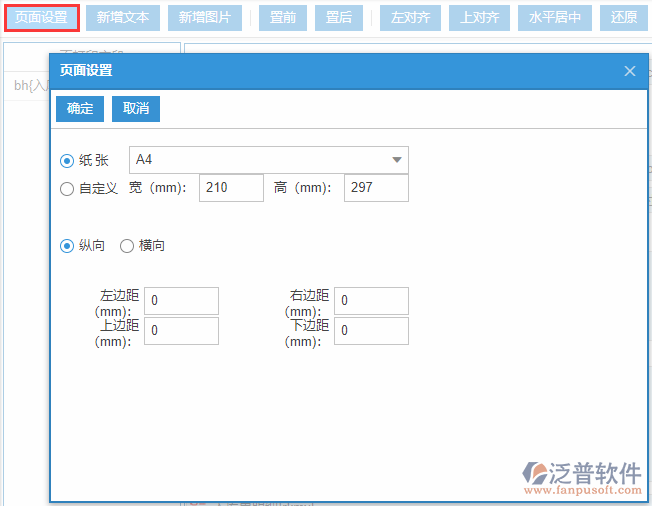Click the 还原 toolbar button

tap(623, 18)
